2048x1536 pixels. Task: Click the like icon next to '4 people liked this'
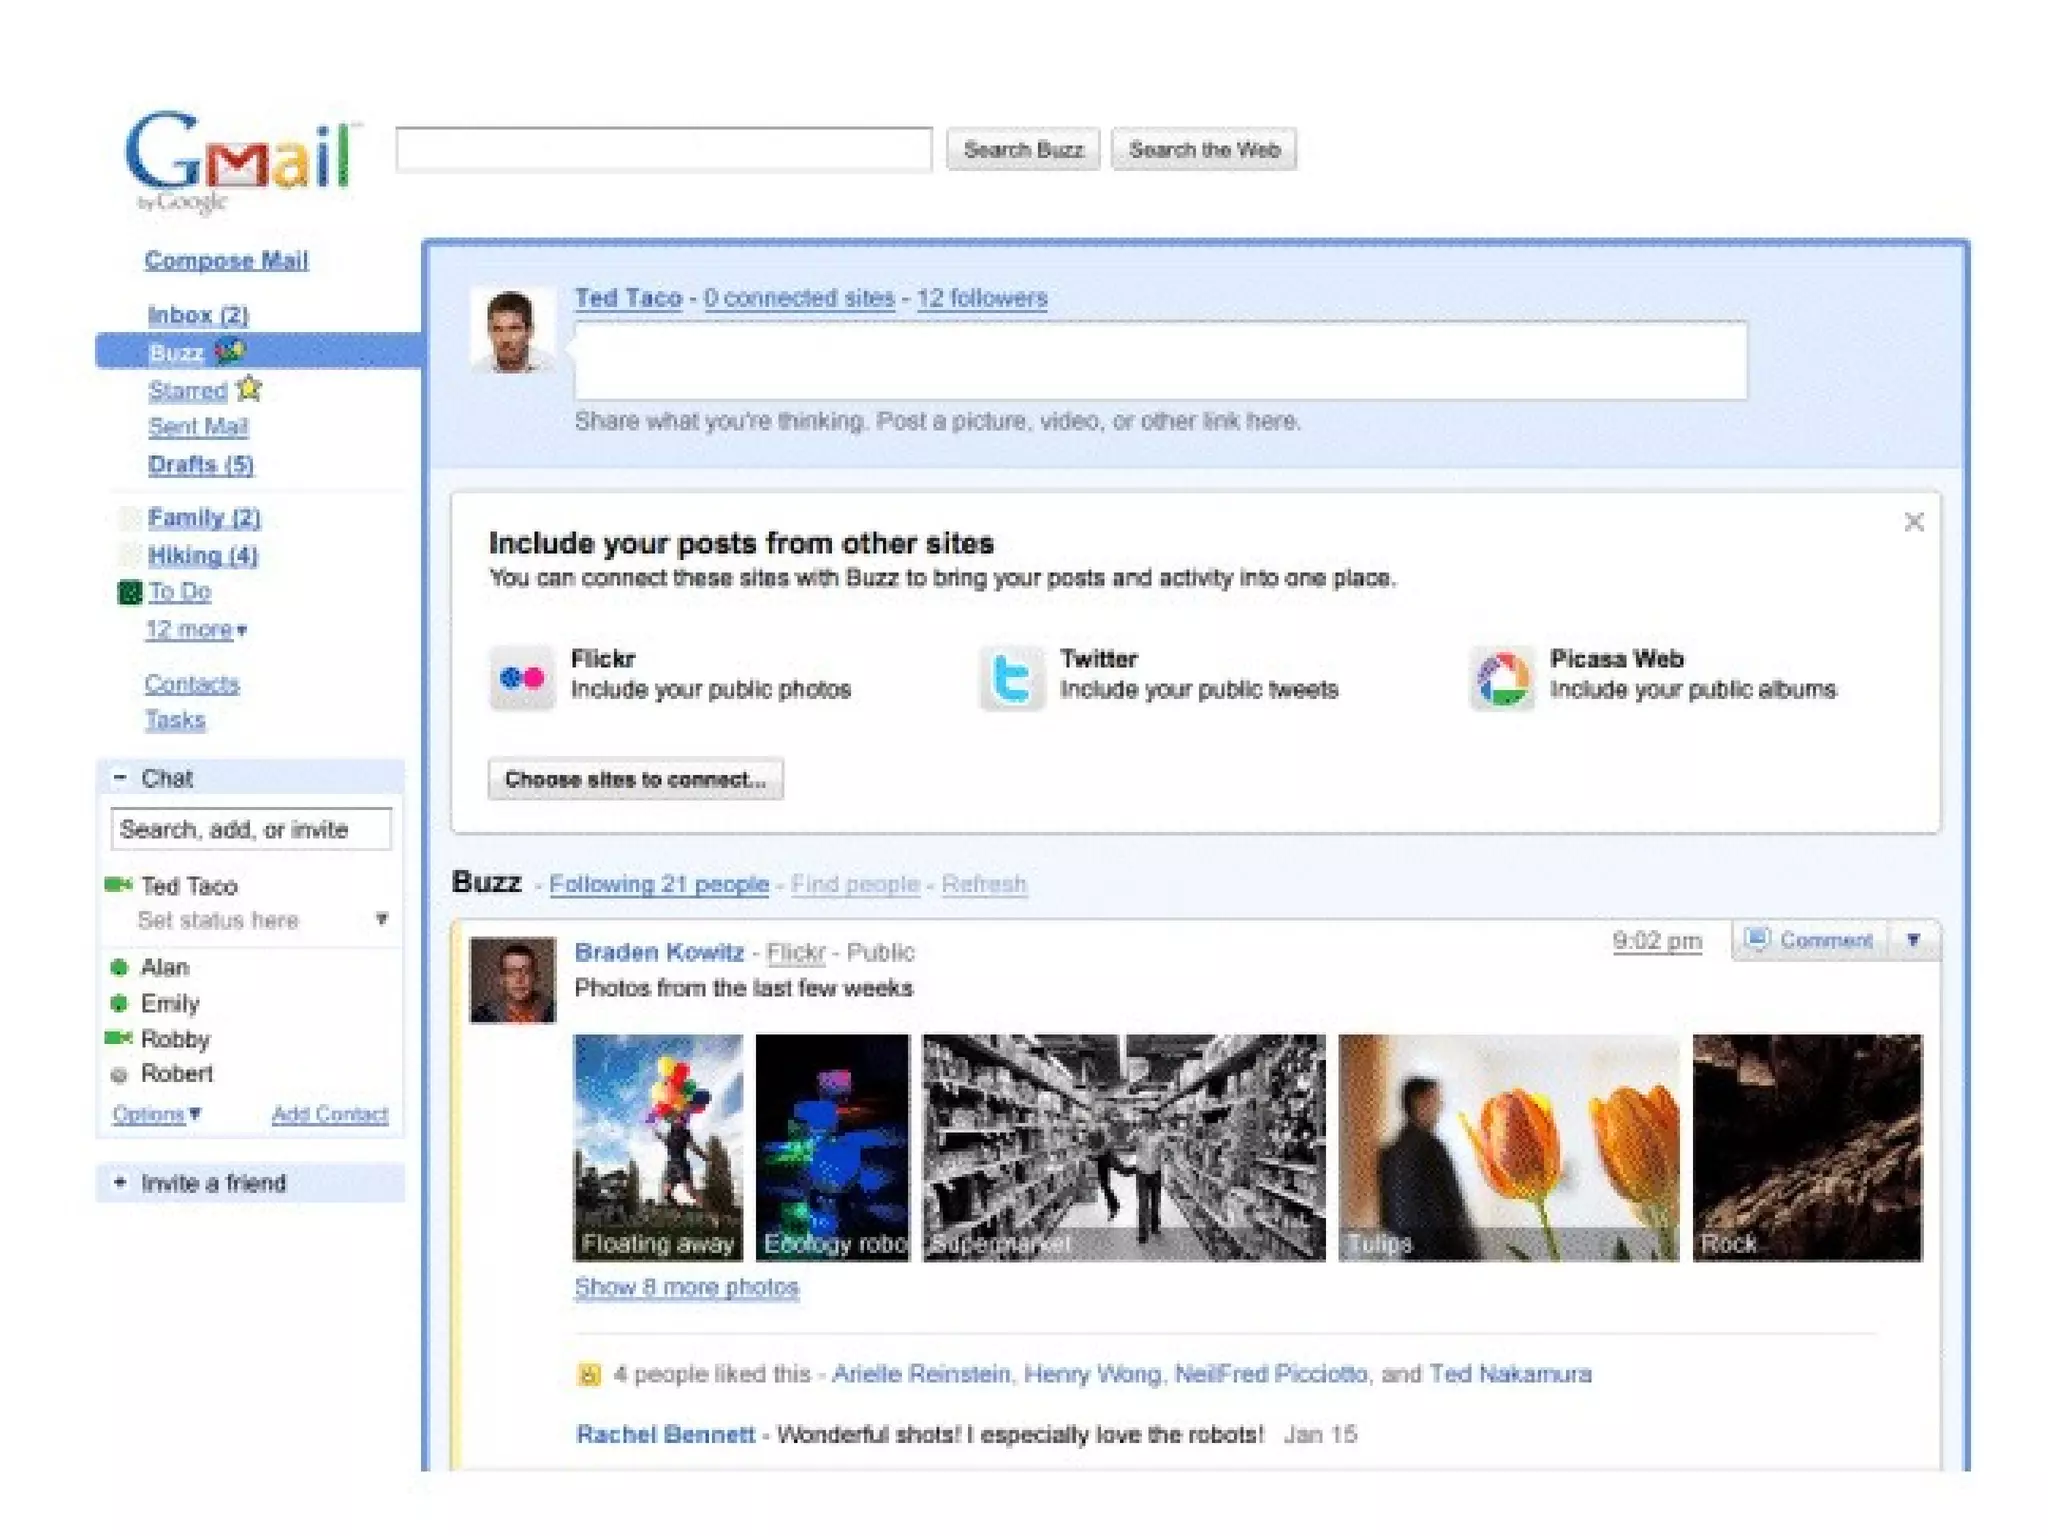[x=589, y=1375]
